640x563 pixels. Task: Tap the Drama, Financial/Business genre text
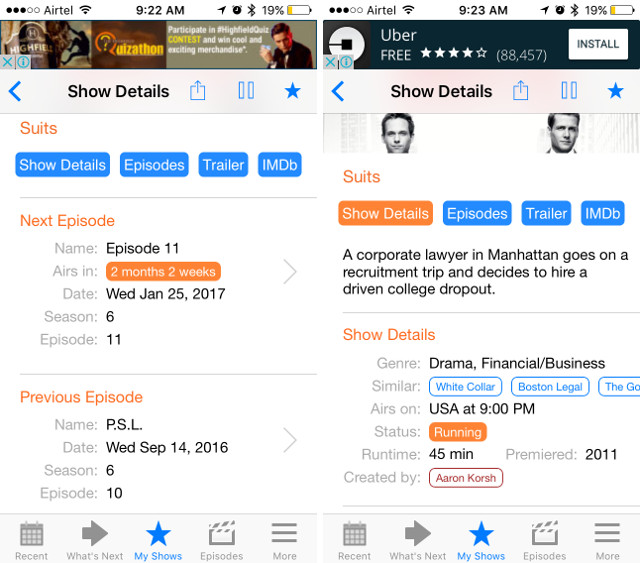517,363
